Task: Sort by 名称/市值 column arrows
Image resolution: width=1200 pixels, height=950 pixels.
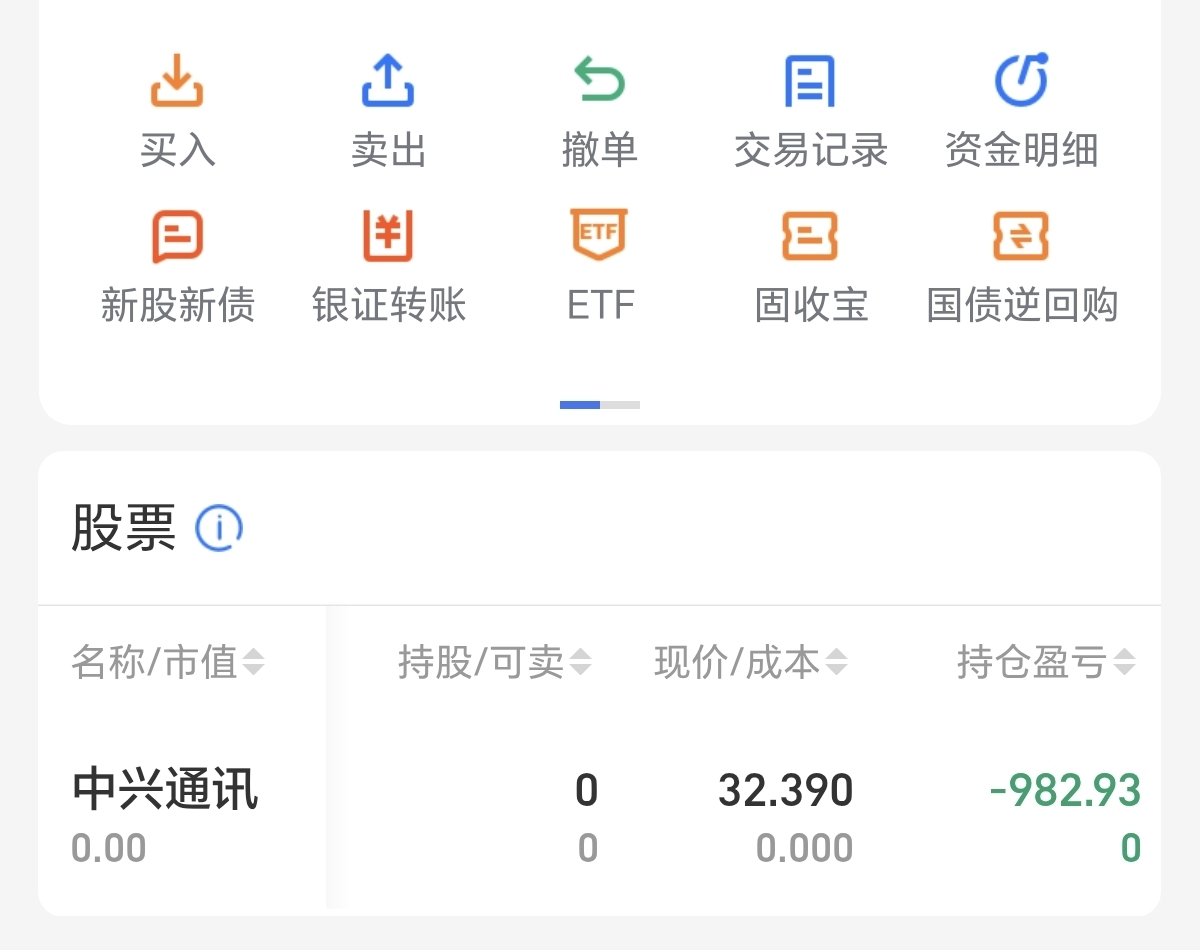Action: point(254,662)
